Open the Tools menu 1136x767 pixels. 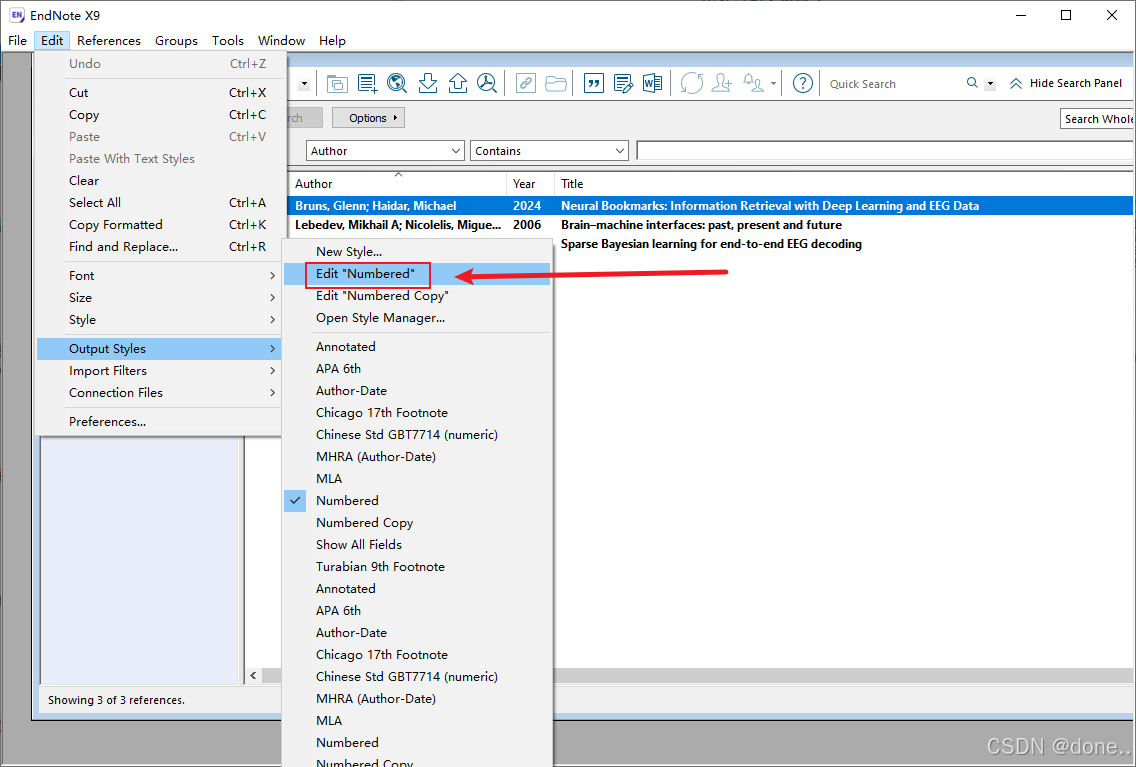227,41
